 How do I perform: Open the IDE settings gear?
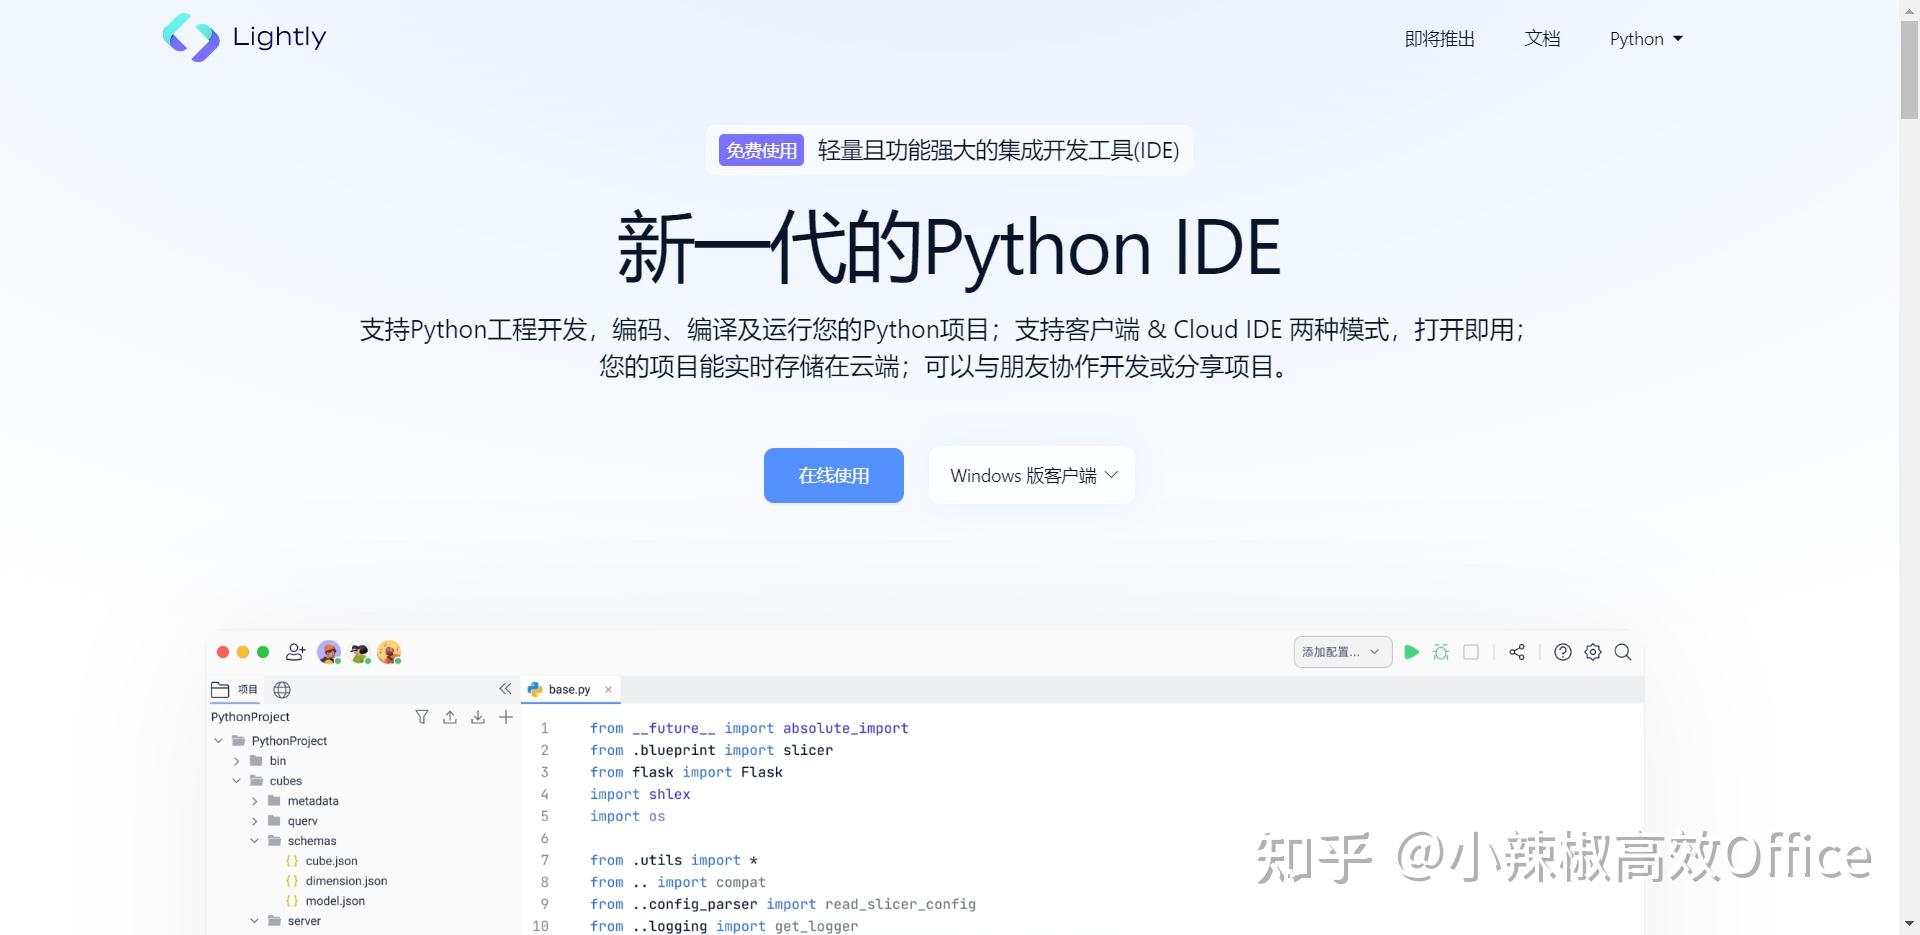(1592, 652)
